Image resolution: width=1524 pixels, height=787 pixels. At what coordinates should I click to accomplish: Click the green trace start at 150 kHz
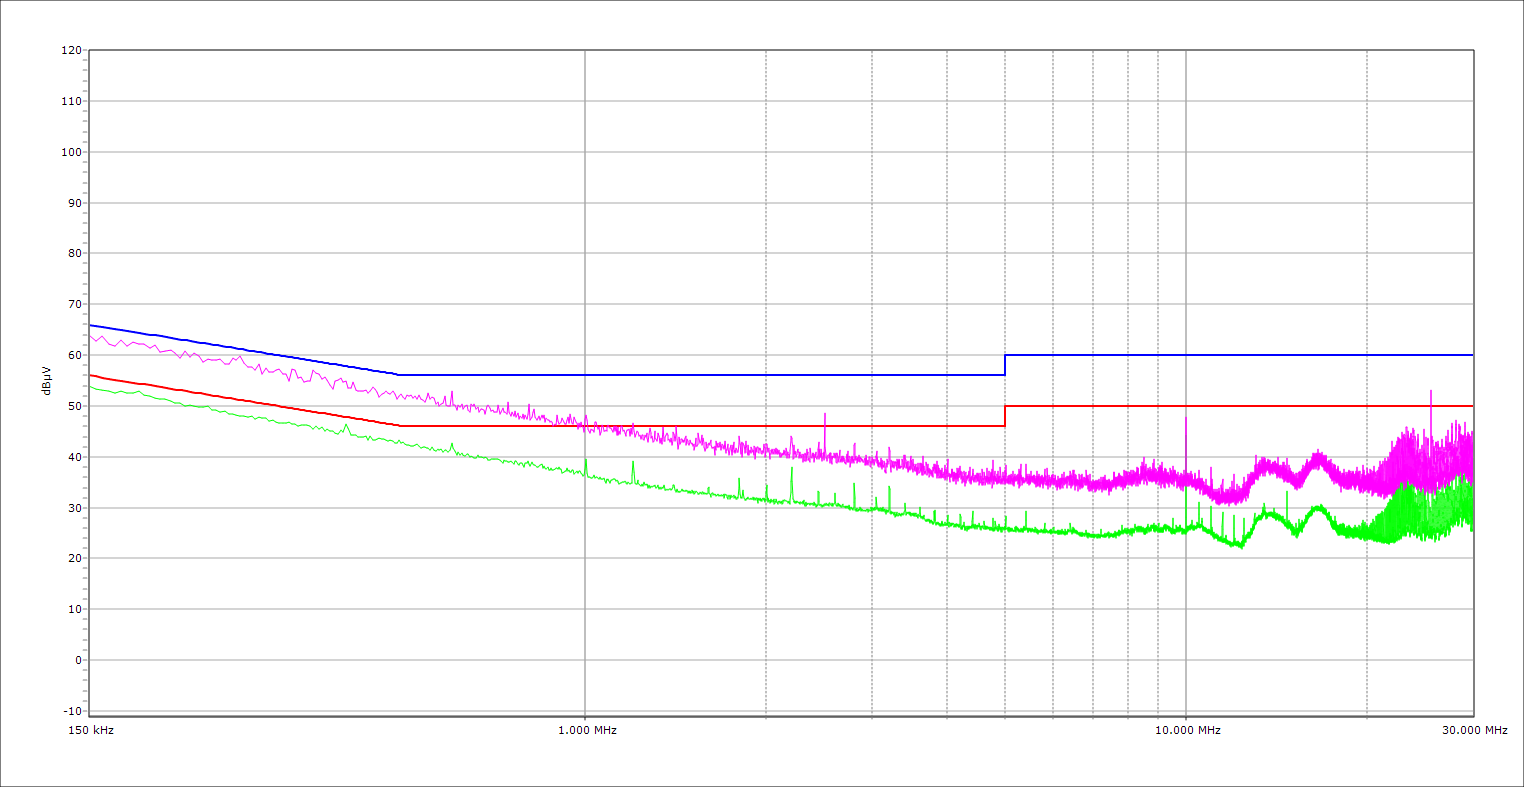tap(91, 386)
